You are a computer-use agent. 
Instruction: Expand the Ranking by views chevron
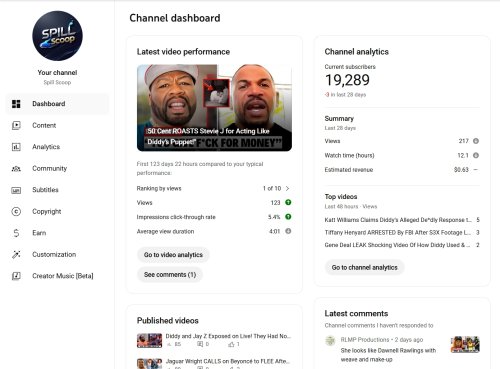tap(287, 188)
